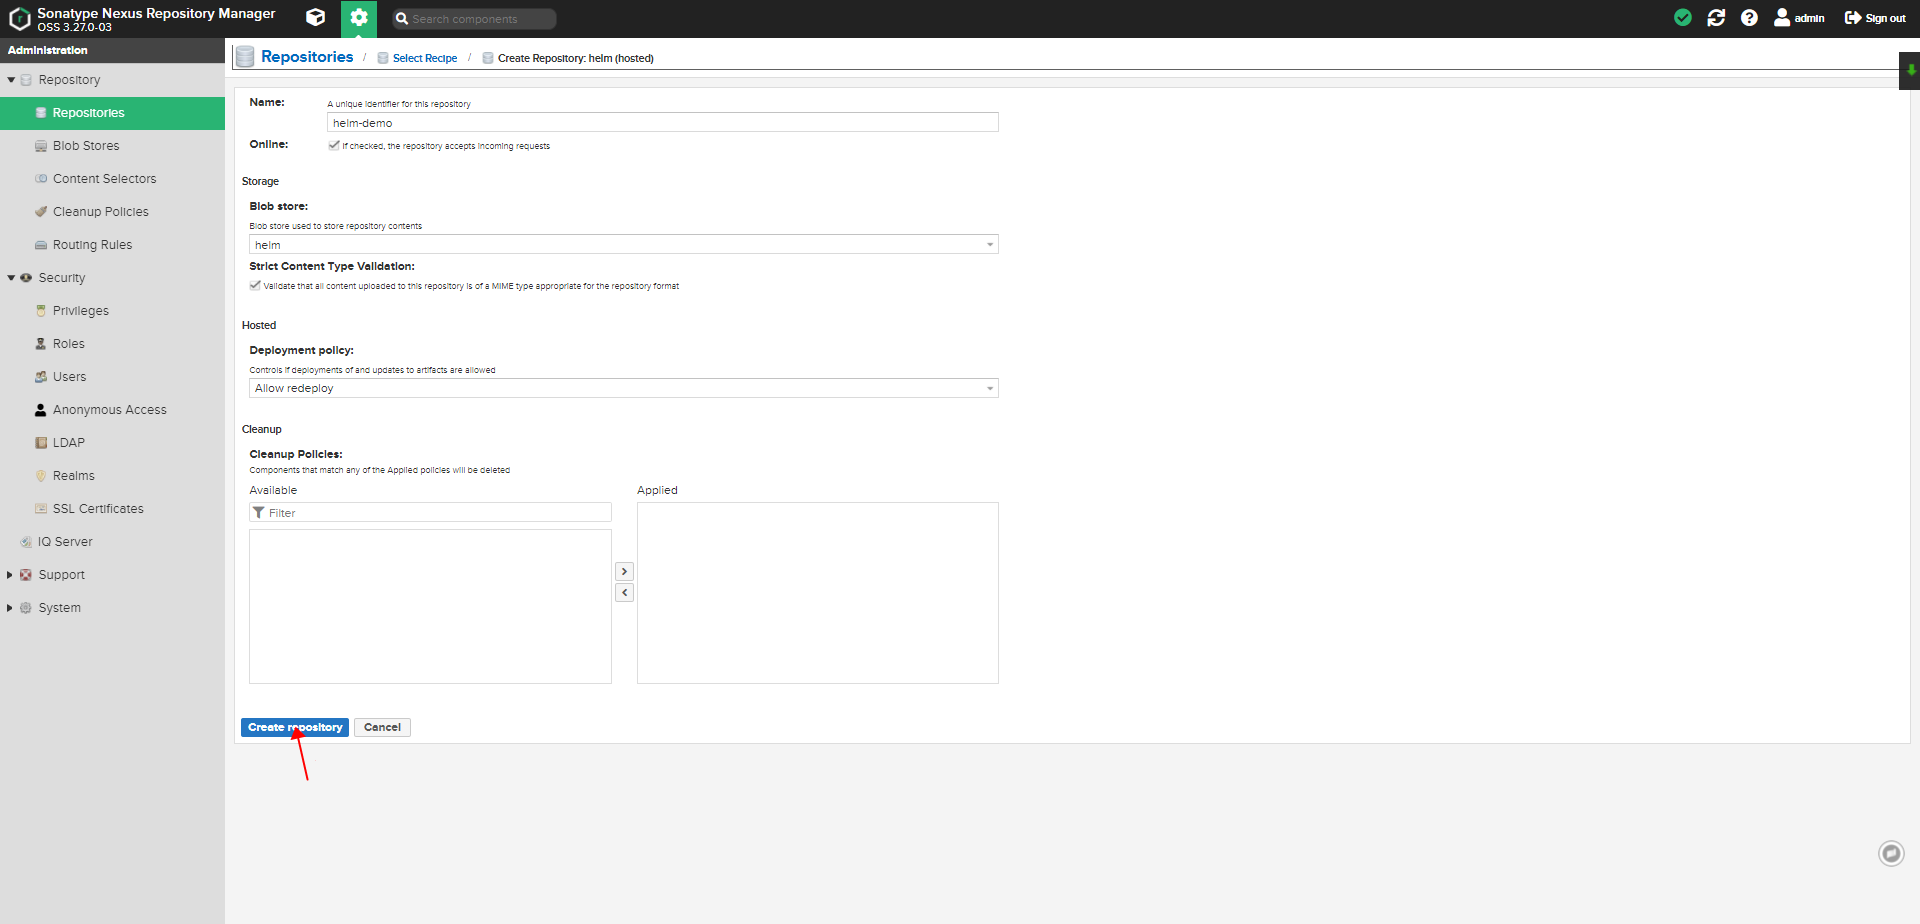Move selected policy back to Available
The height and width of the screenshot is (924, 1920).
tap(624, 593)
